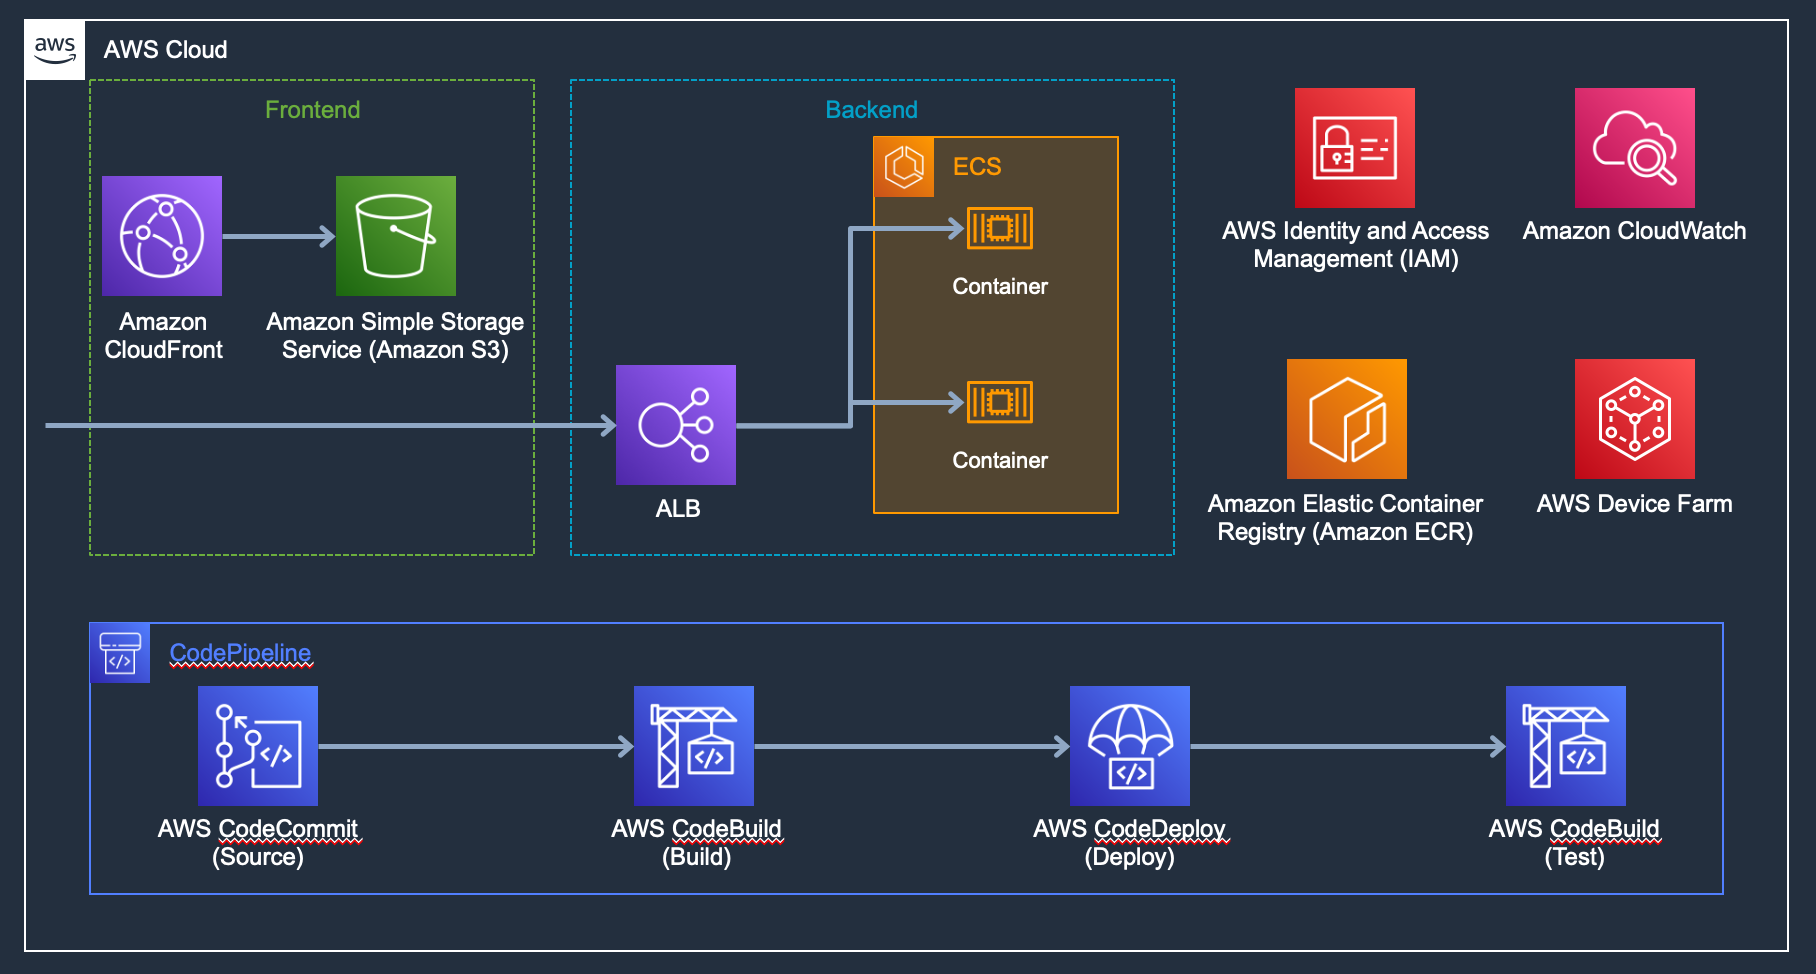Select the AWS CodeDeploy icon
Screen dimensions: 1816x974
[x=1130, y=746]
